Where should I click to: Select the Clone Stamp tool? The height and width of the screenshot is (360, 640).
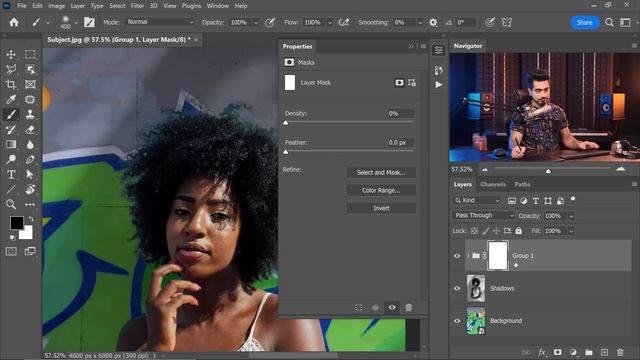coord(30,114)
